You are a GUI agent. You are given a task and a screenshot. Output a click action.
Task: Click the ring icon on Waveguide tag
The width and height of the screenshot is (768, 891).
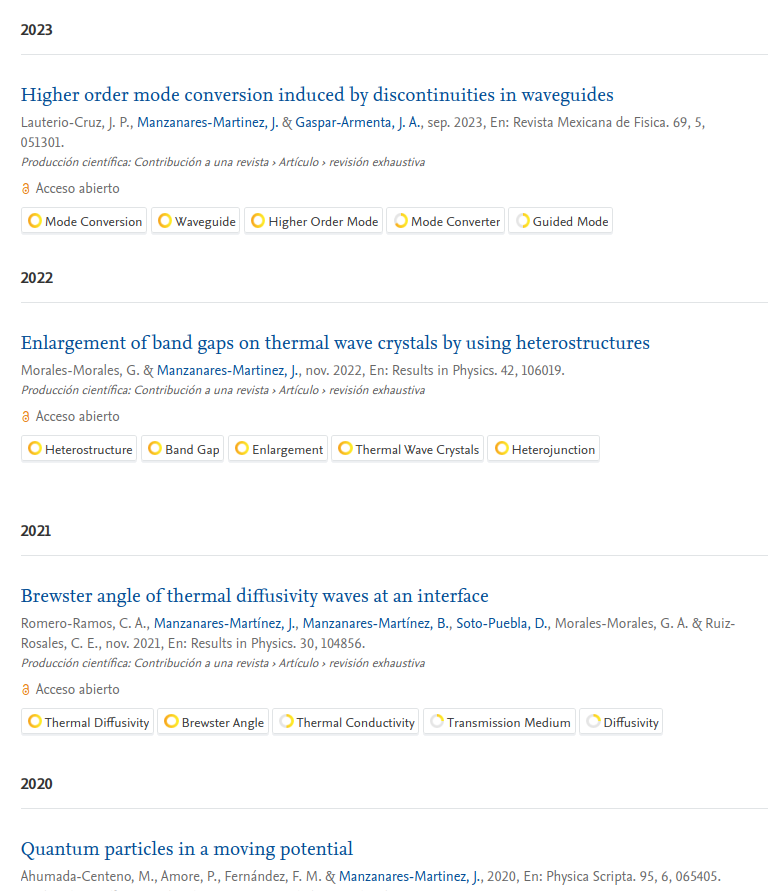click(165, 221)
